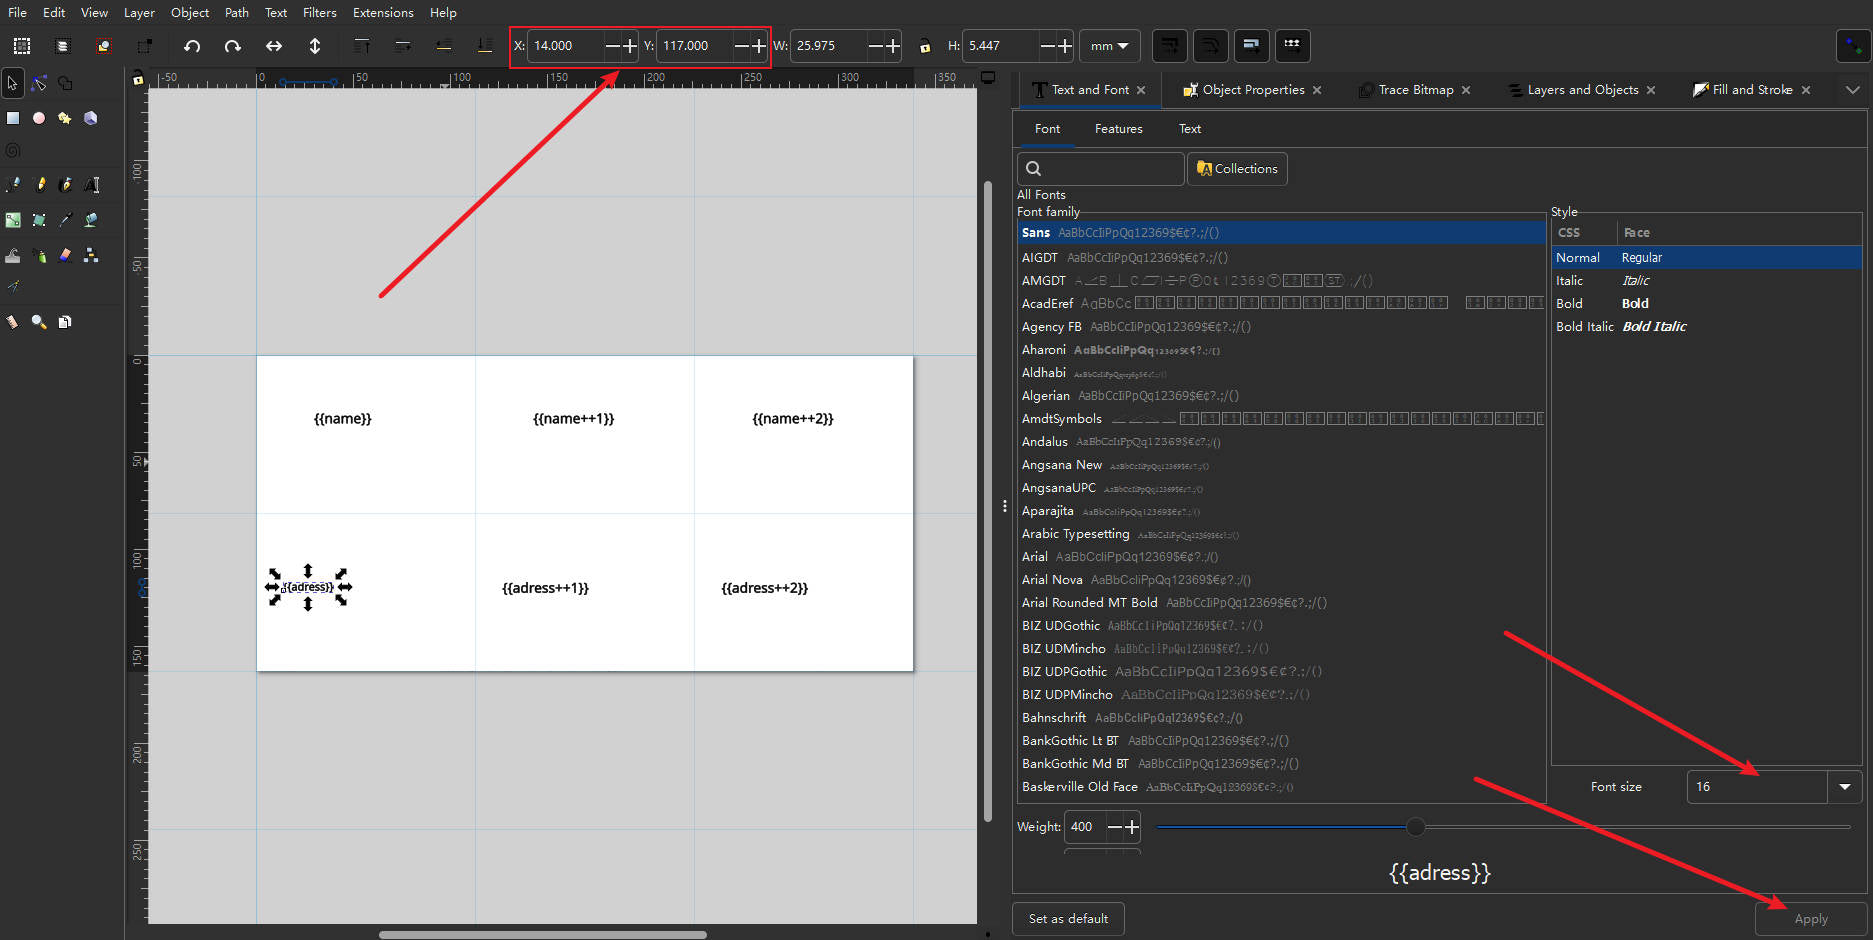The height and width of the screenshot is (940, 1873).
Task: Select the Mesh gradient tool
Action: 39,220
